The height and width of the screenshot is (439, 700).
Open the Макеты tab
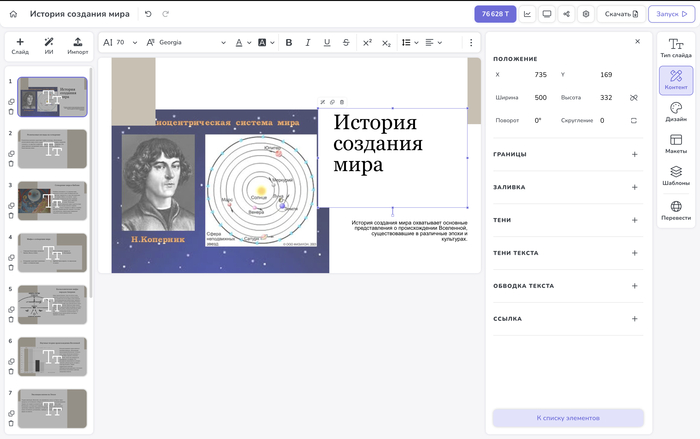tap(676, 144)
